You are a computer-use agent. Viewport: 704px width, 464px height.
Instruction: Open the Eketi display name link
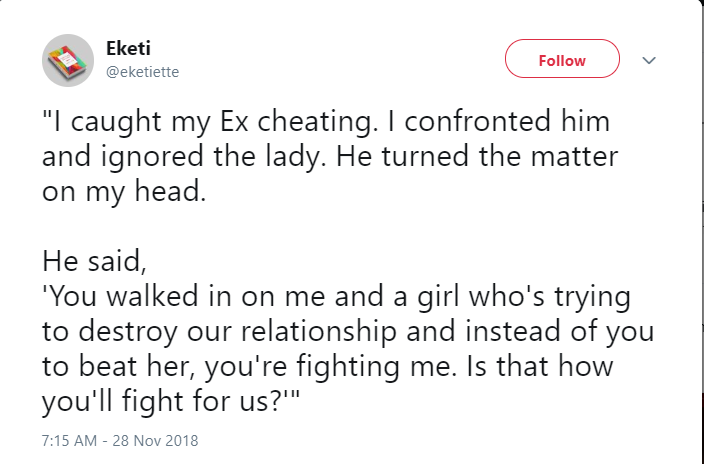coord(128,48)
